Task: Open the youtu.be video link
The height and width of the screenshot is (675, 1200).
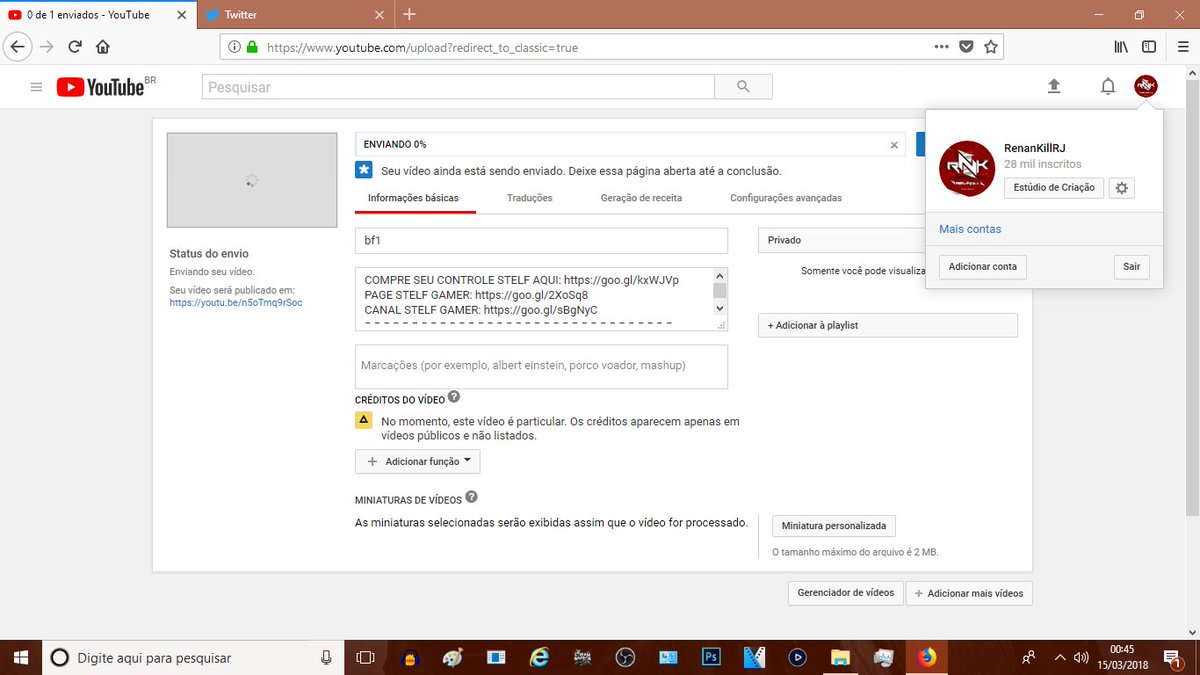Action: coord(236,302)
